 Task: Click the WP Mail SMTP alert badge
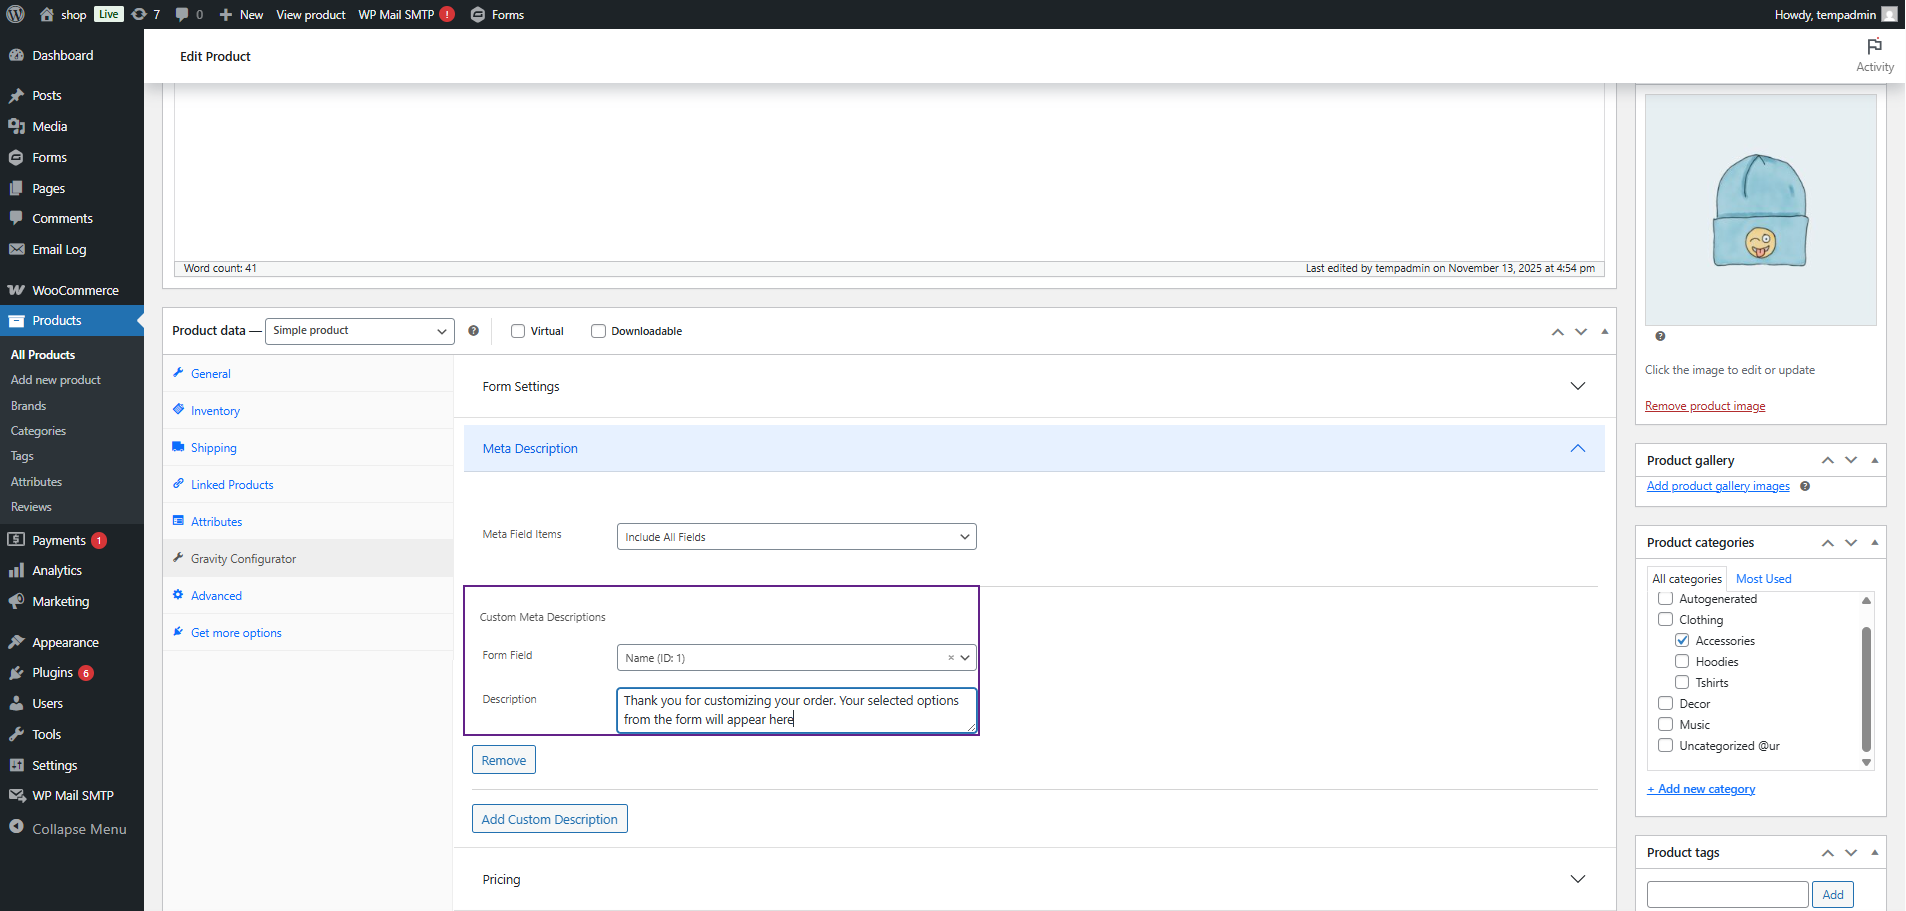click(x=447, y=14)
